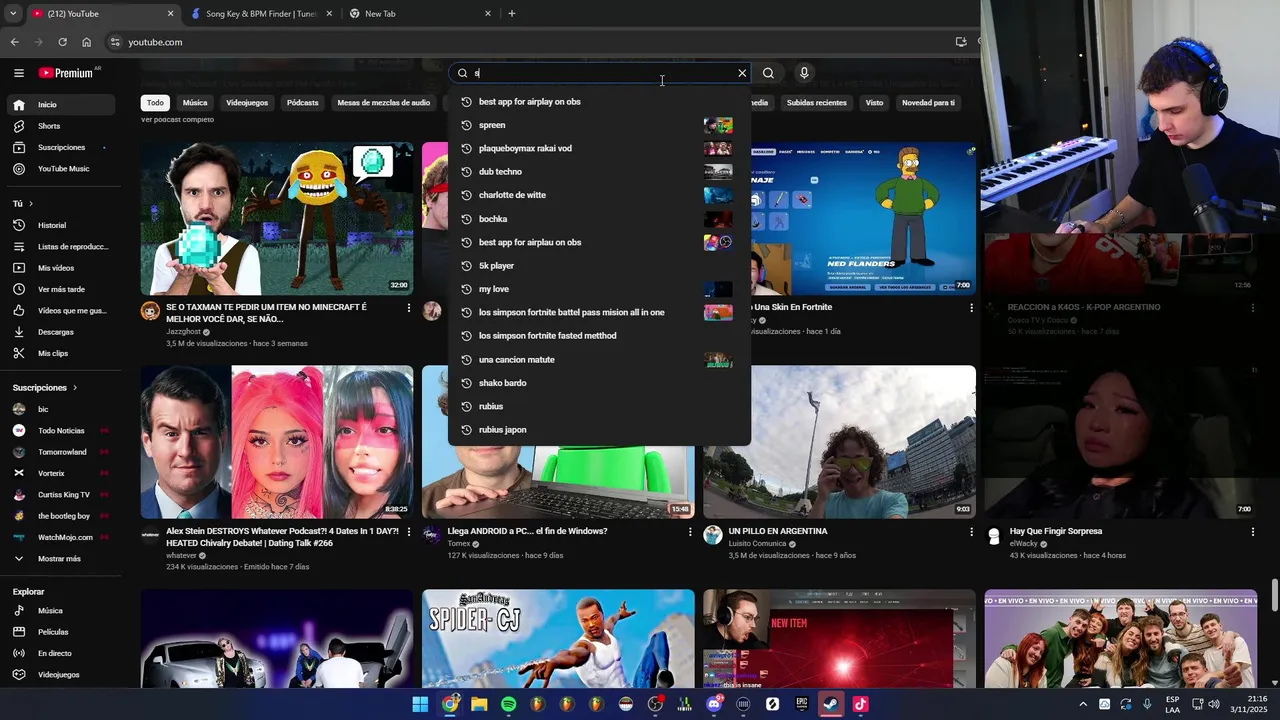
Task: Open options menu for Alex Stein video
Action: coord(408,532)
